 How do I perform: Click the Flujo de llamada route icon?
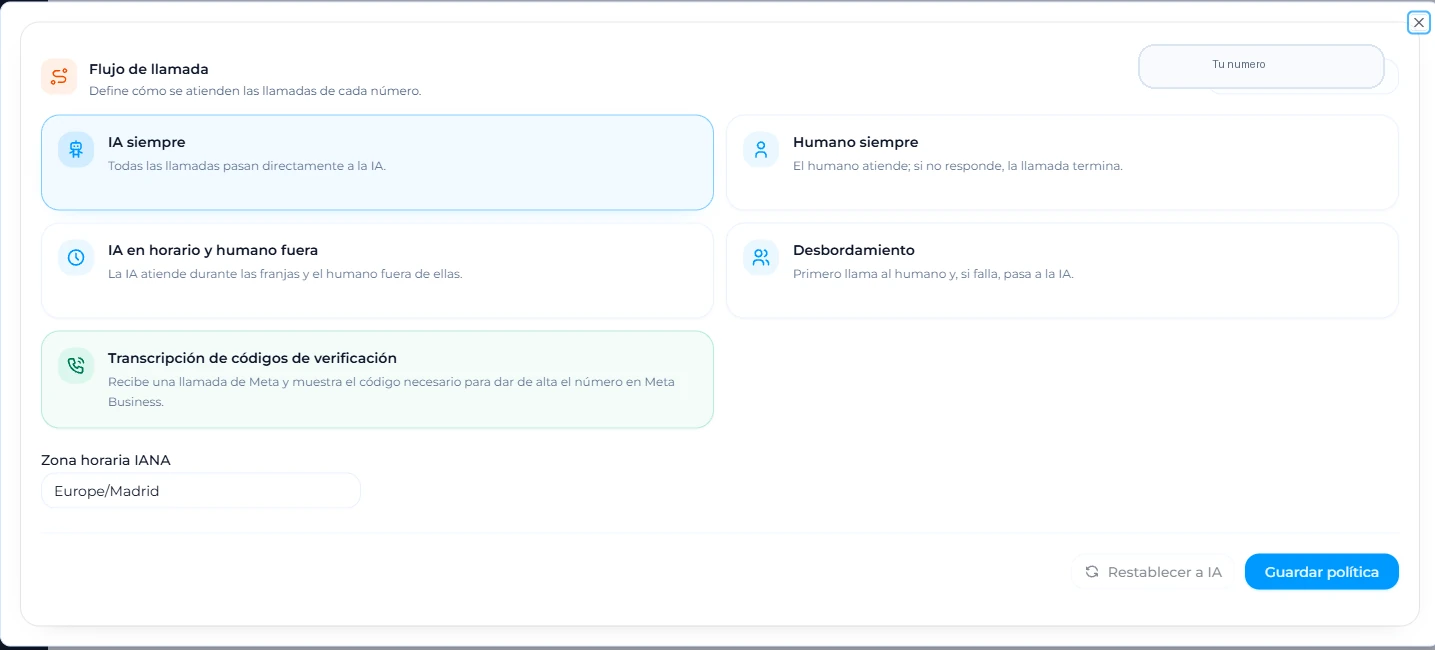59,77
